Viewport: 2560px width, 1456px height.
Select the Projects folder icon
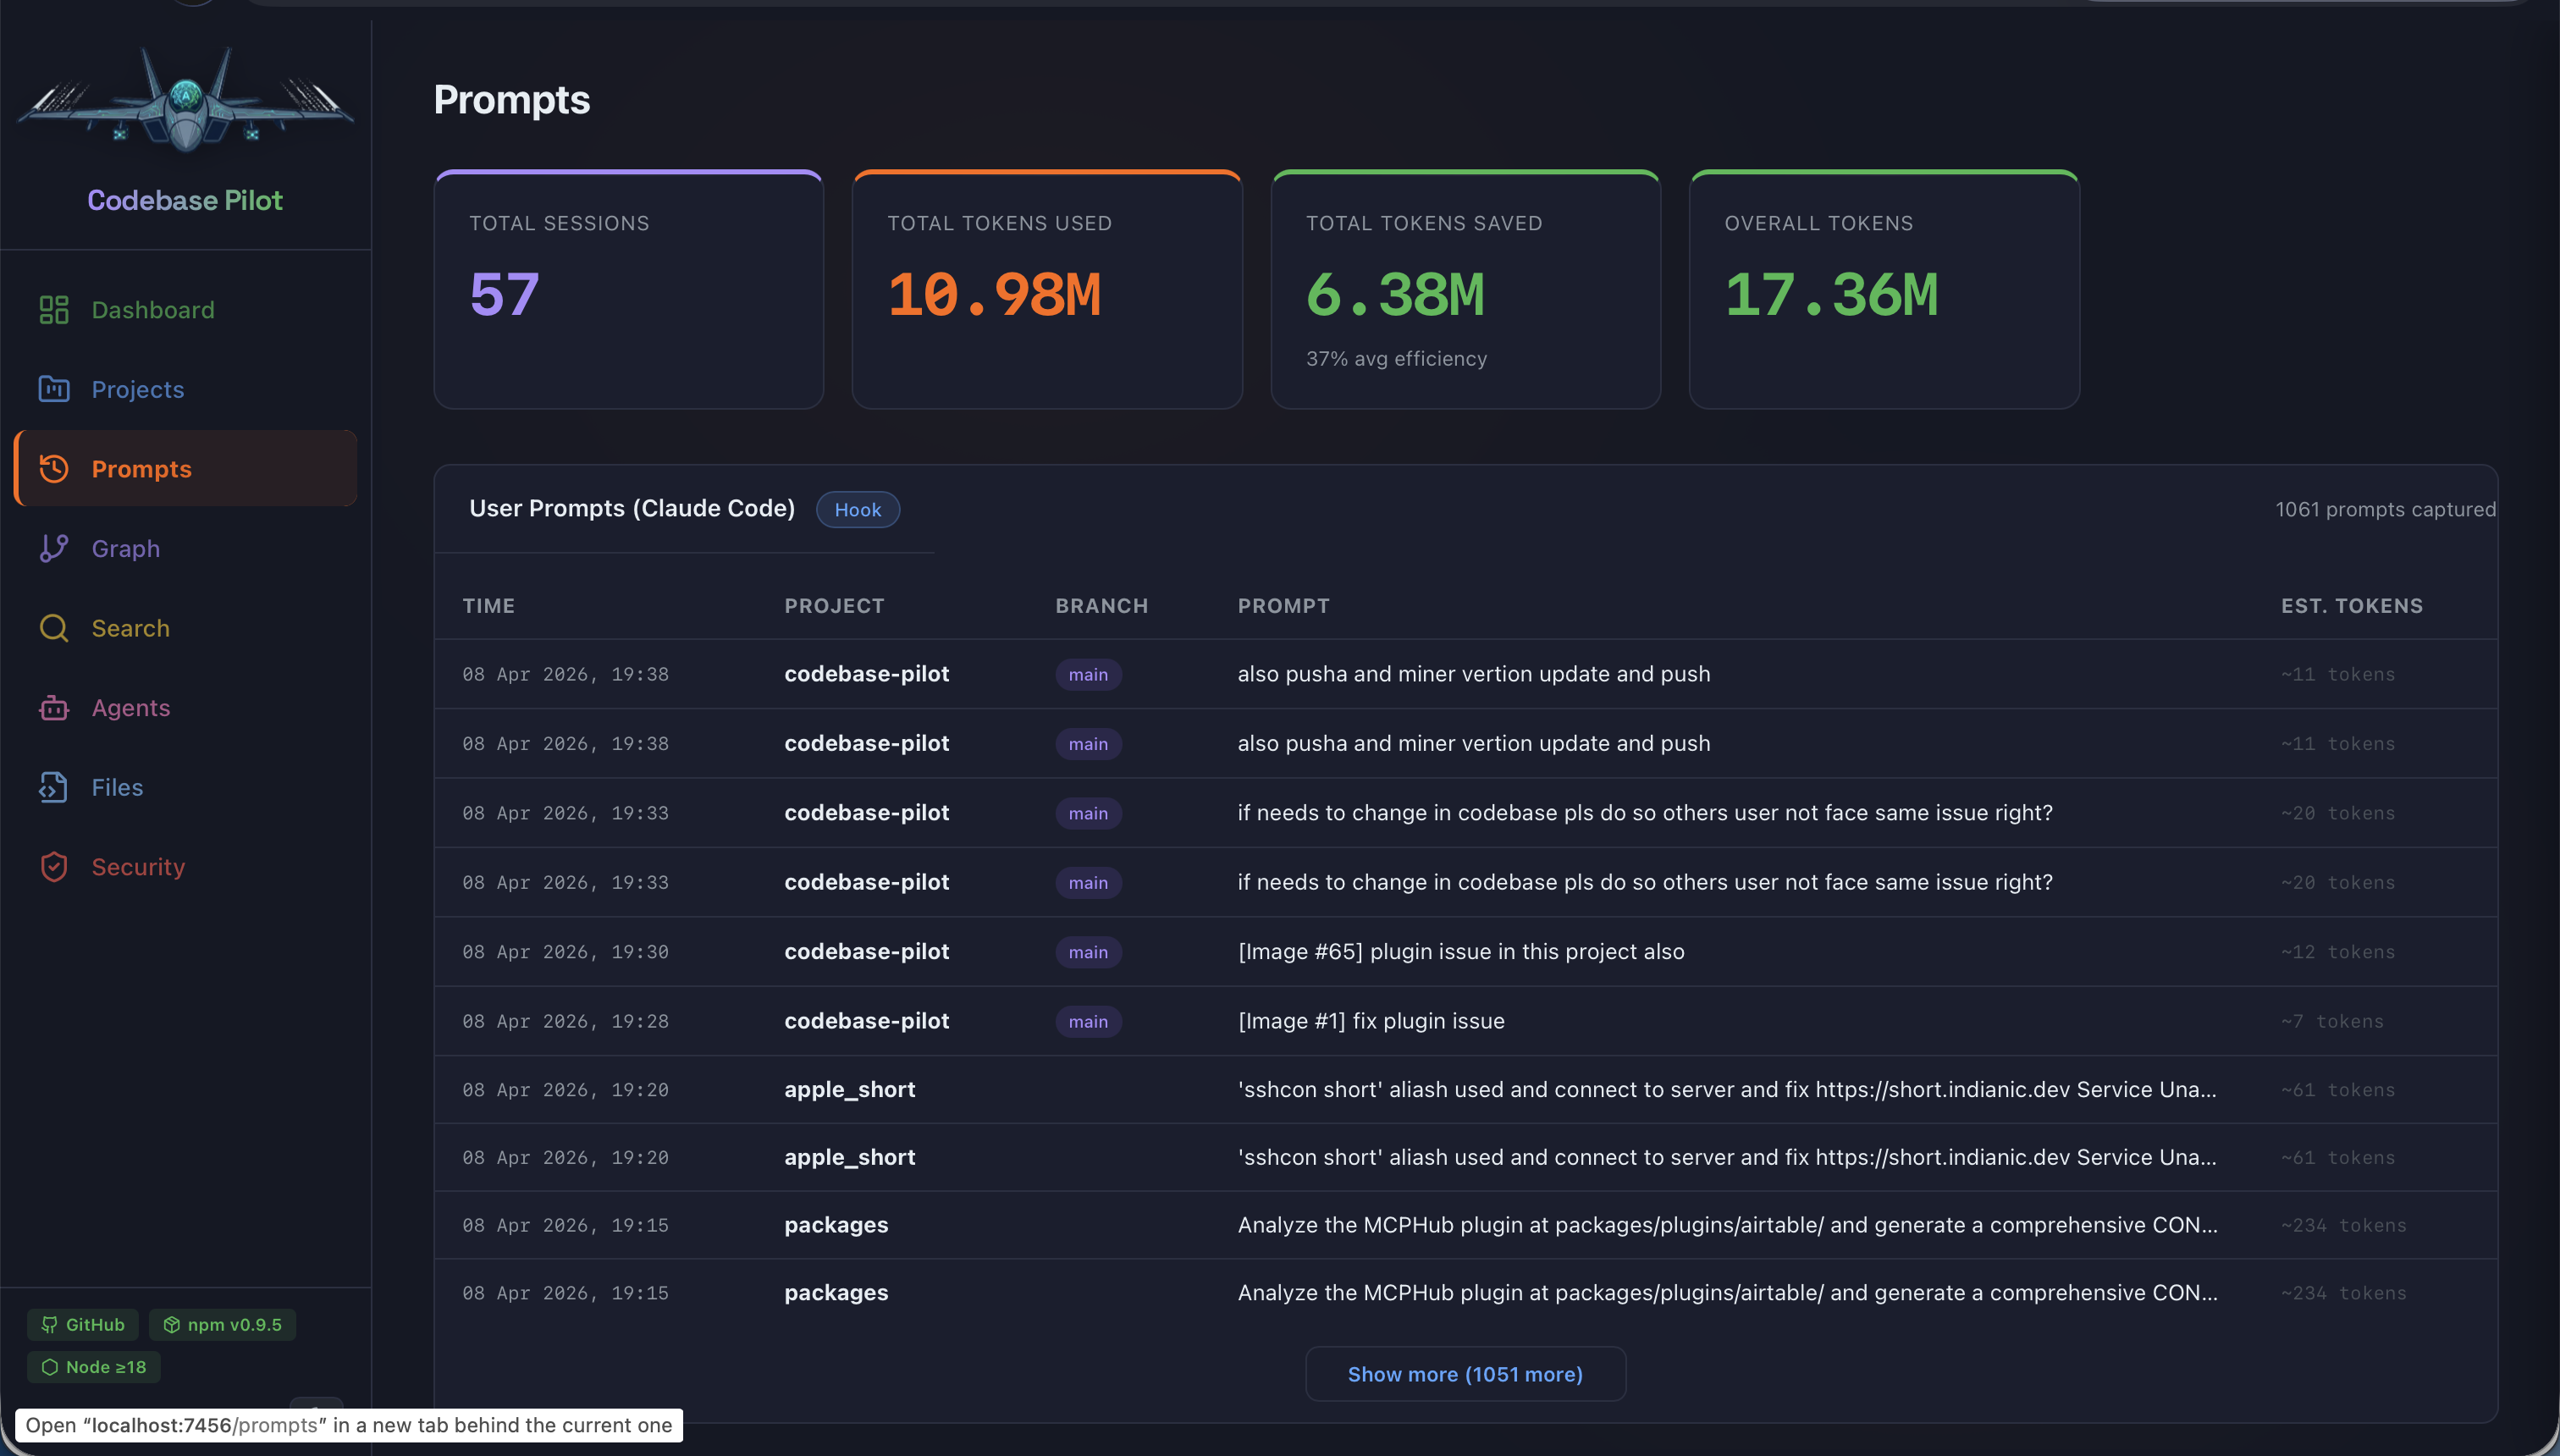click(x=54, y=389)
